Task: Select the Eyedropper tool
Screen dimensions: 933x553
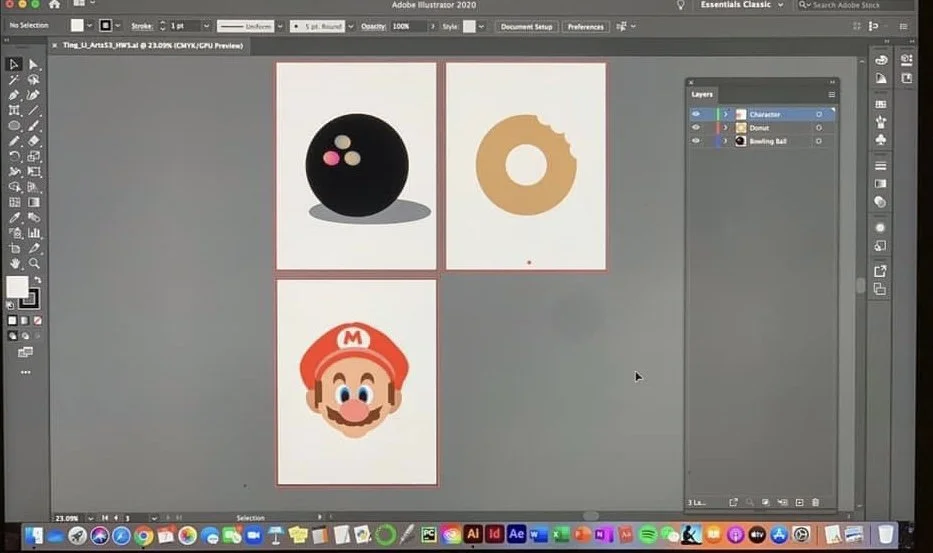Action: 14,218
